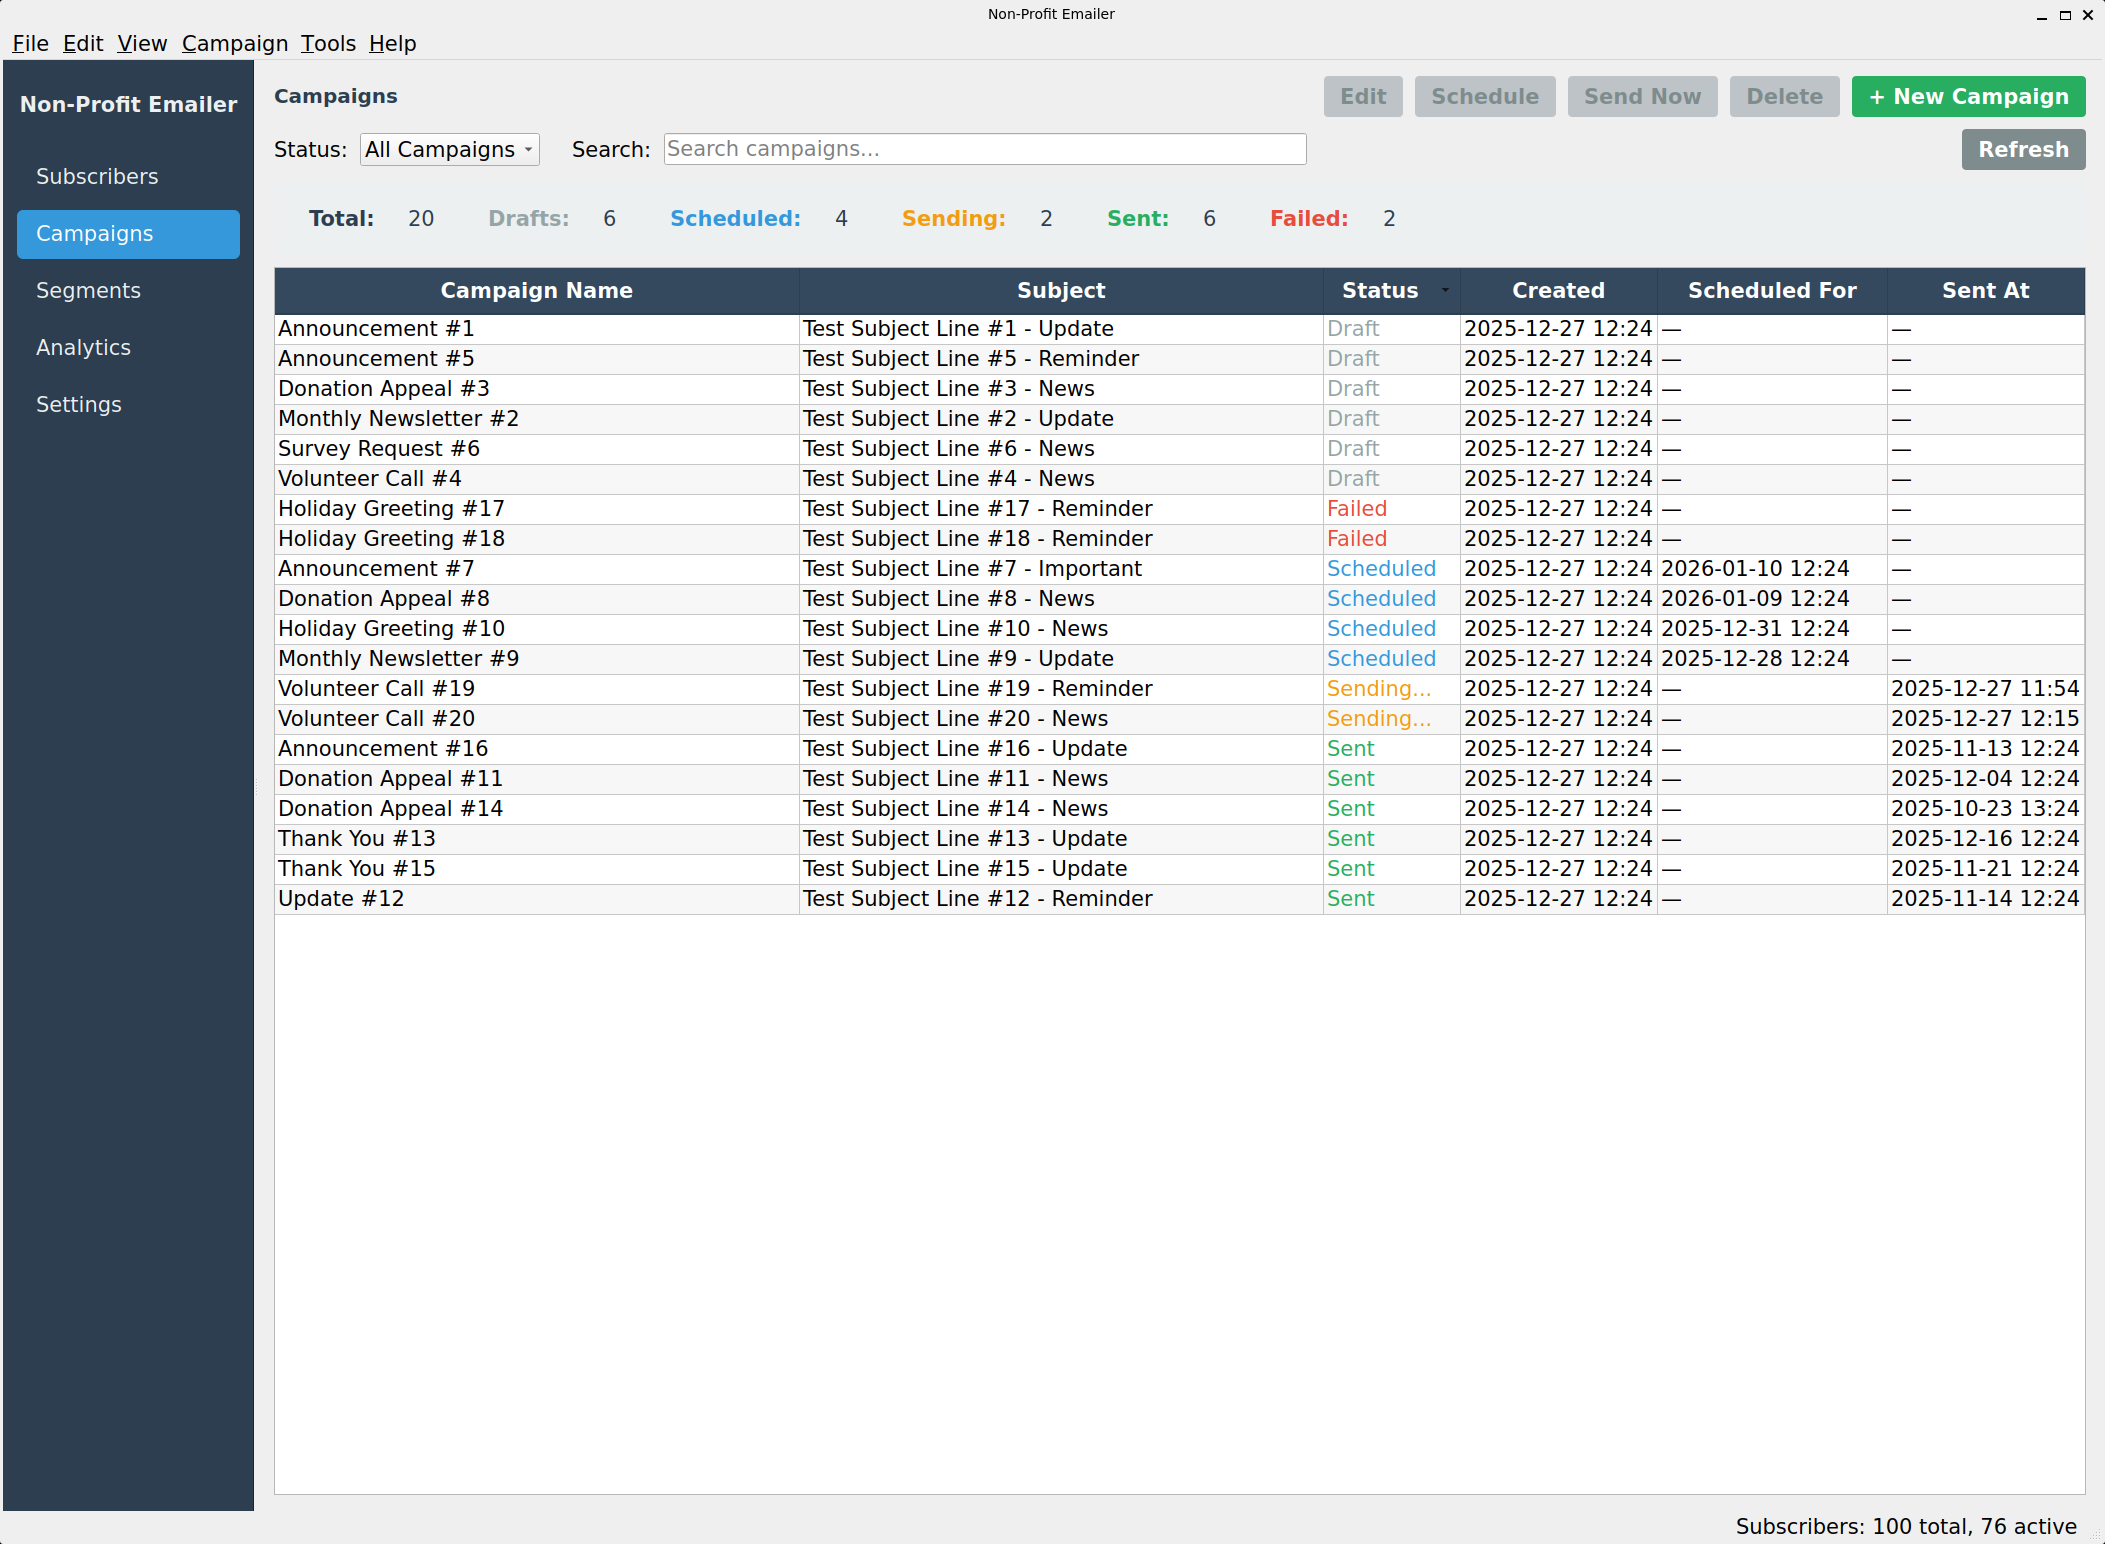
Task: Focus the Search campaigns input field
Action: [x=984, y=150]
